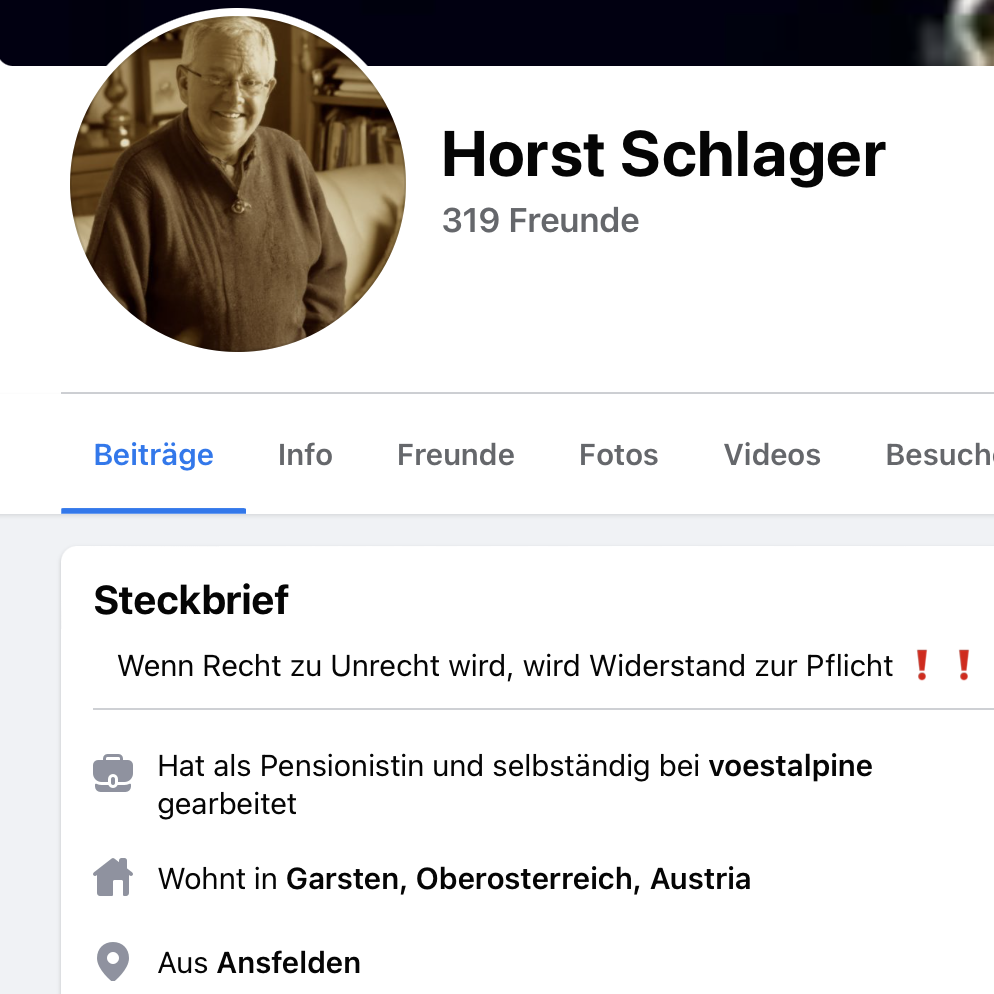The height and width of the screenshot is (994, 994).
Task: Open the Info tab
Action: tap(305, 455)
